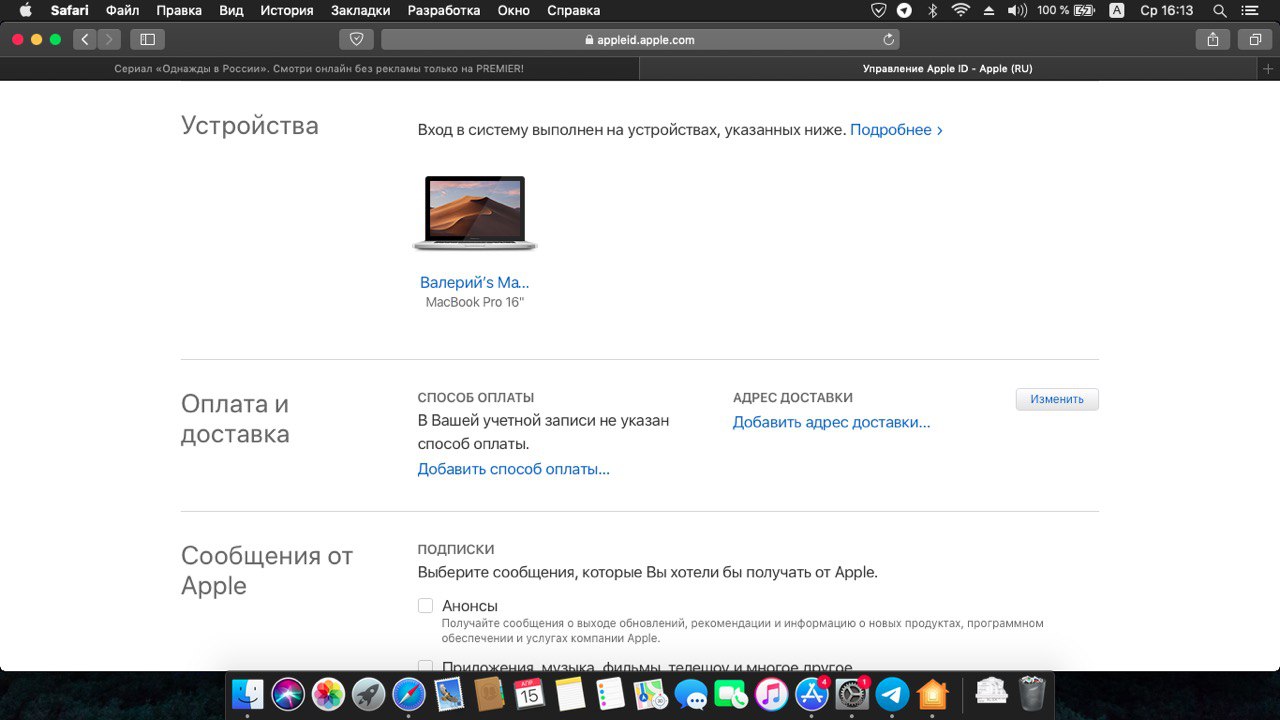Click Добавить способ оплаты link

coord(514,469)
